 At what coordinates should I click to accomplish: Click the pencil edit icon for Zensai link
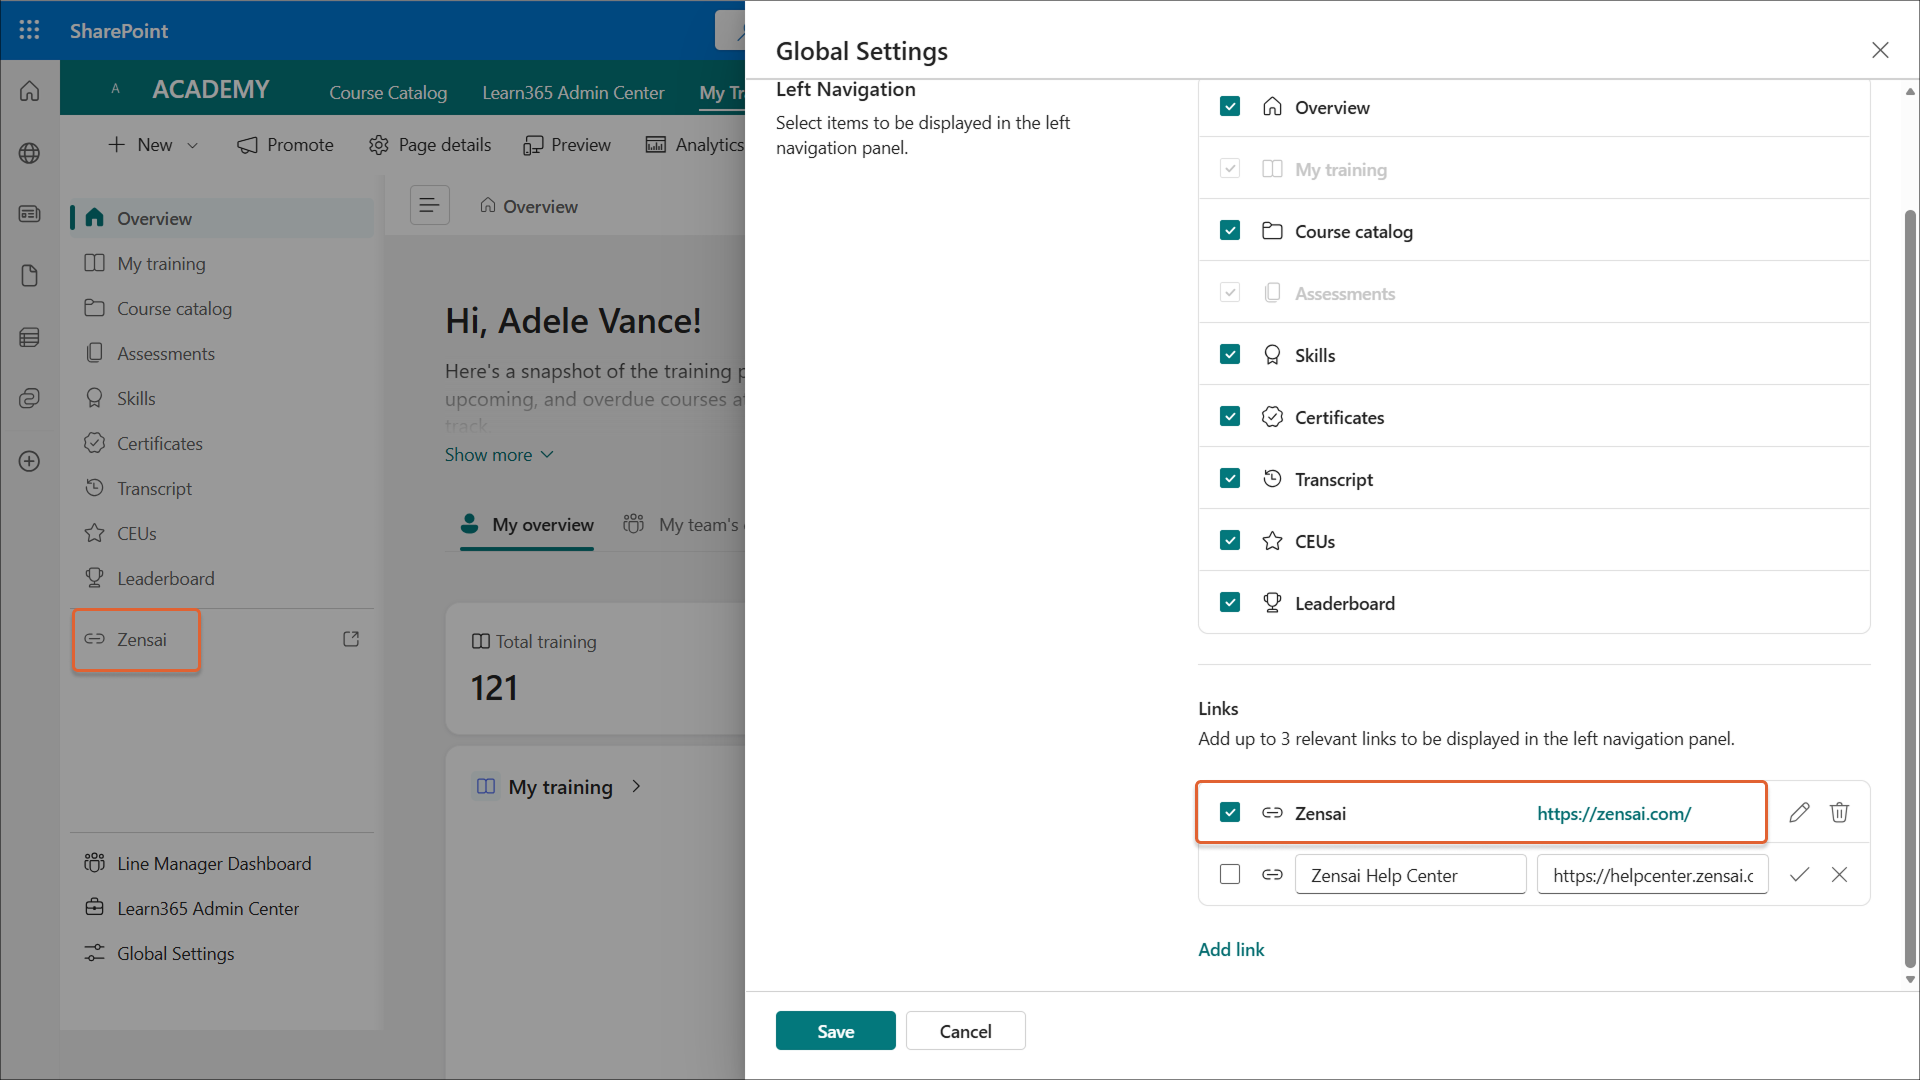pos(1799,813)
